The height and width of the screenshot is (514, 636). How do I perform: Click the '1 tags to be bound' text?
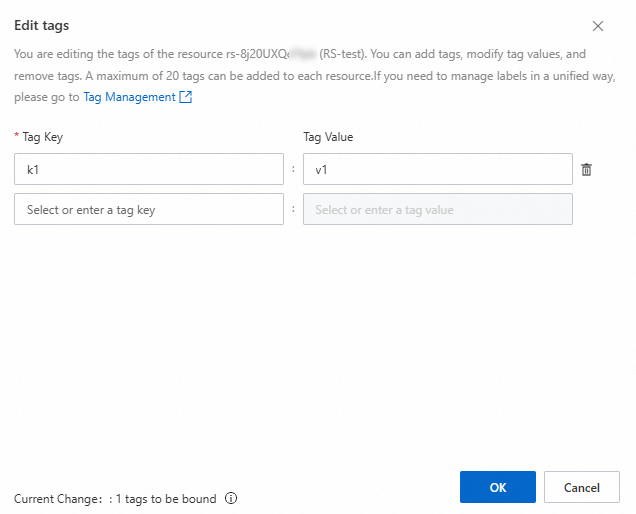coord(166,499)
